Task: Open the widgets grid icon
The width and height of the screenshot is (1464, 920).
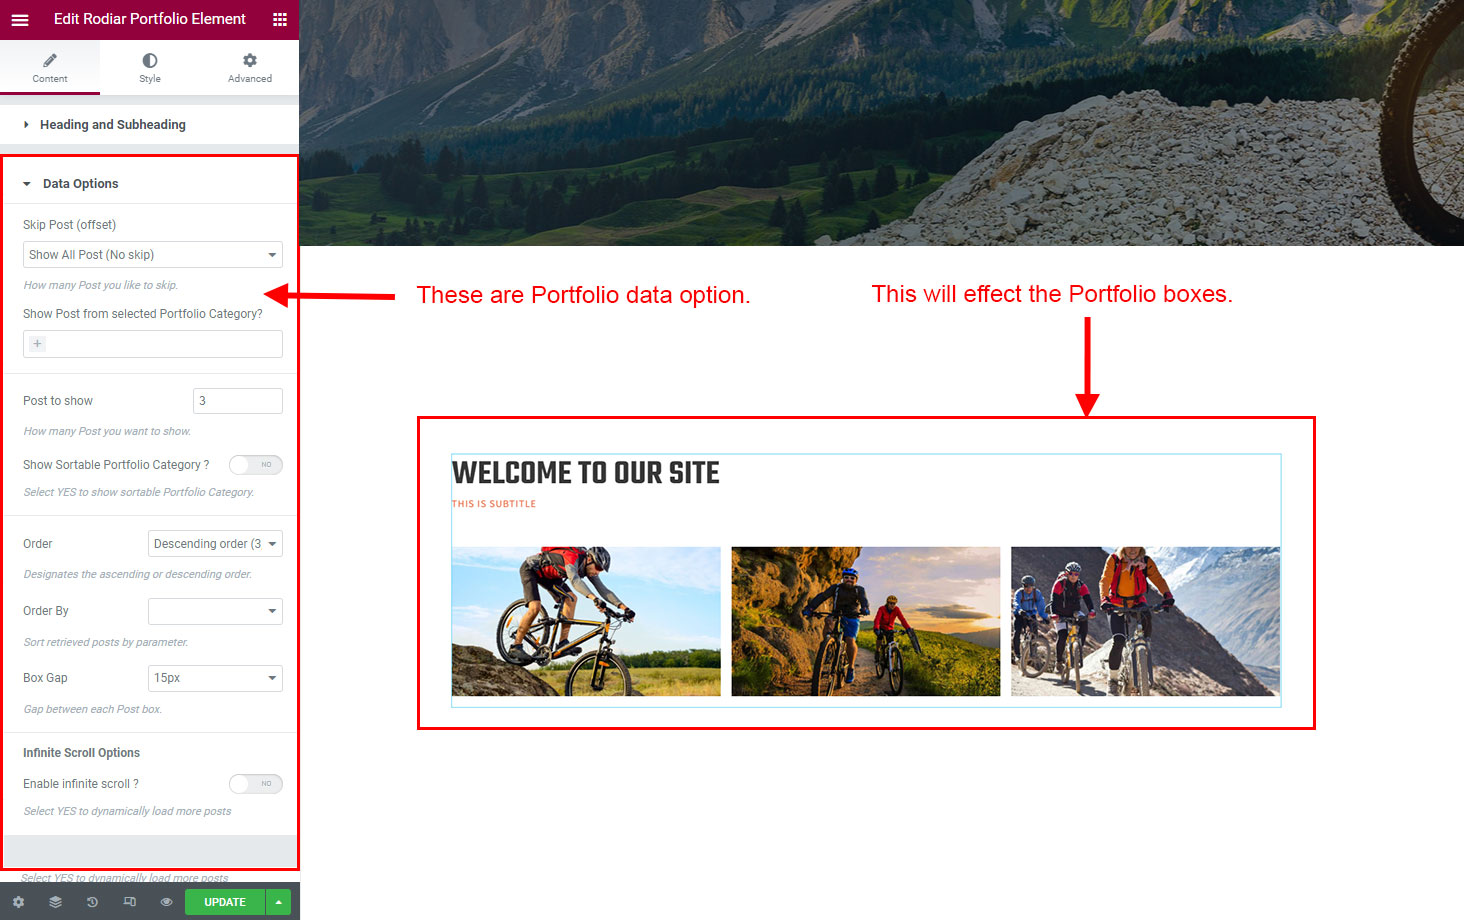Action: click(280, 19)
